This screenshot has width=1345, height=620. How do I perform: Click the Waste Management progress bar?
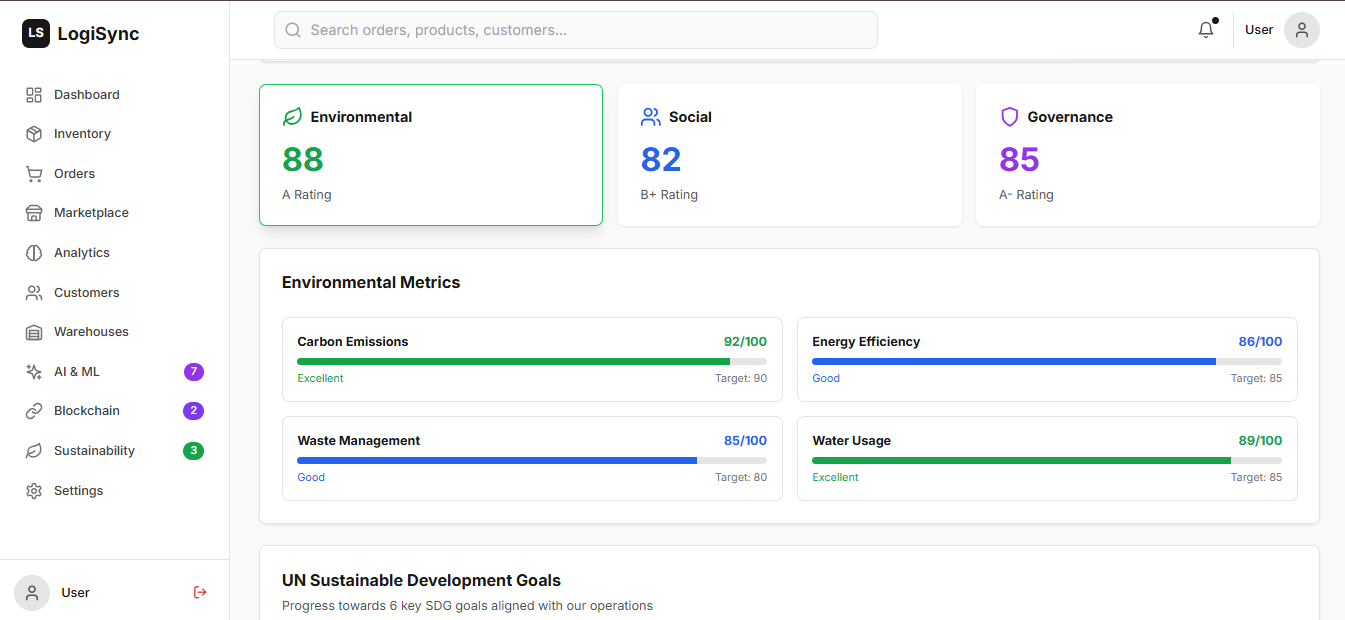coord(532,460)
